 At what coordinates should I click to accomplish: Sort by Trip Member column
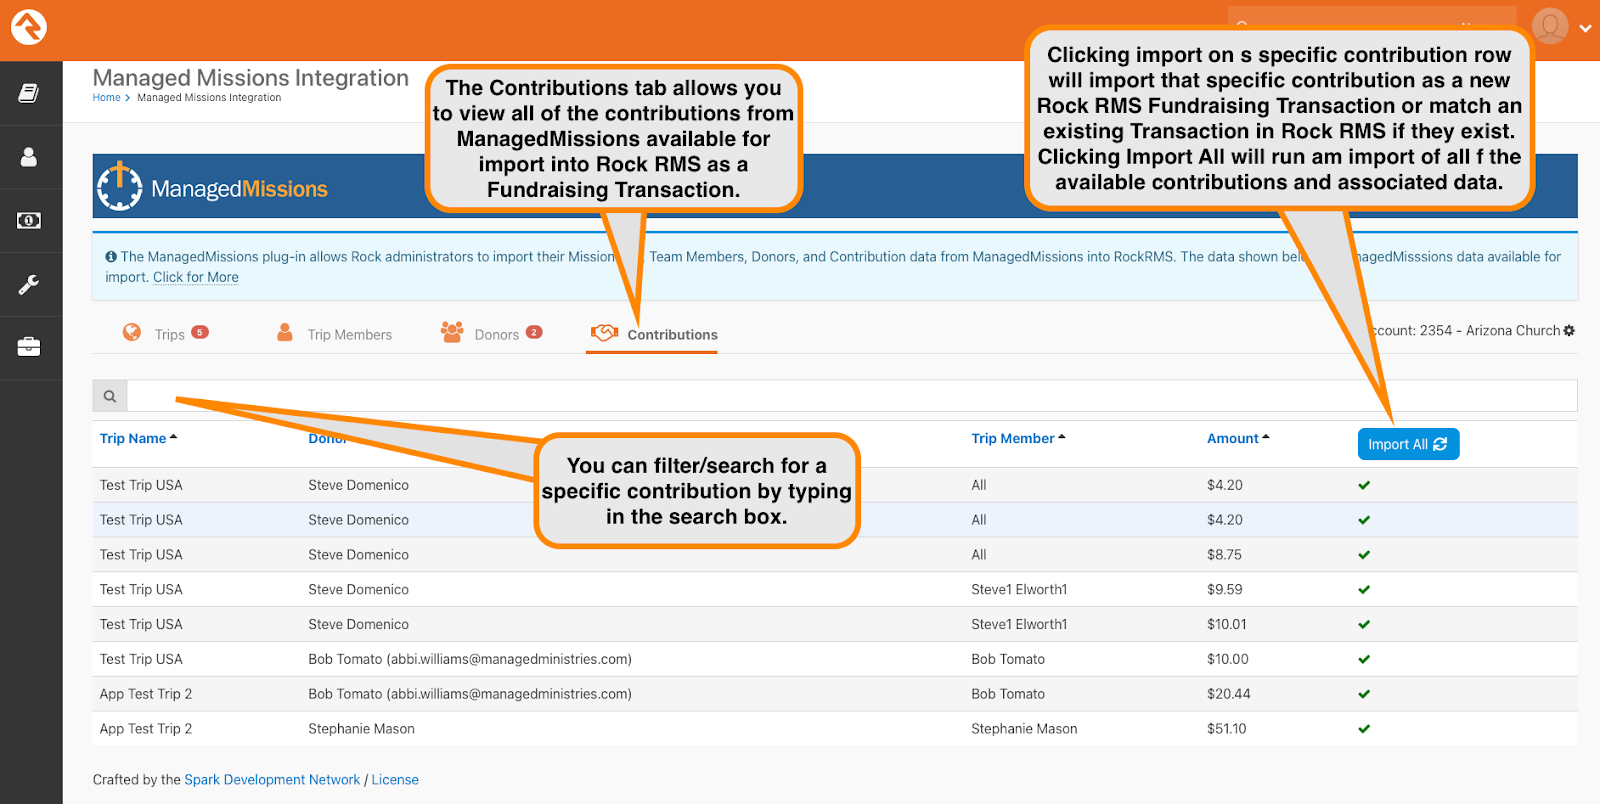point(1018,438)
